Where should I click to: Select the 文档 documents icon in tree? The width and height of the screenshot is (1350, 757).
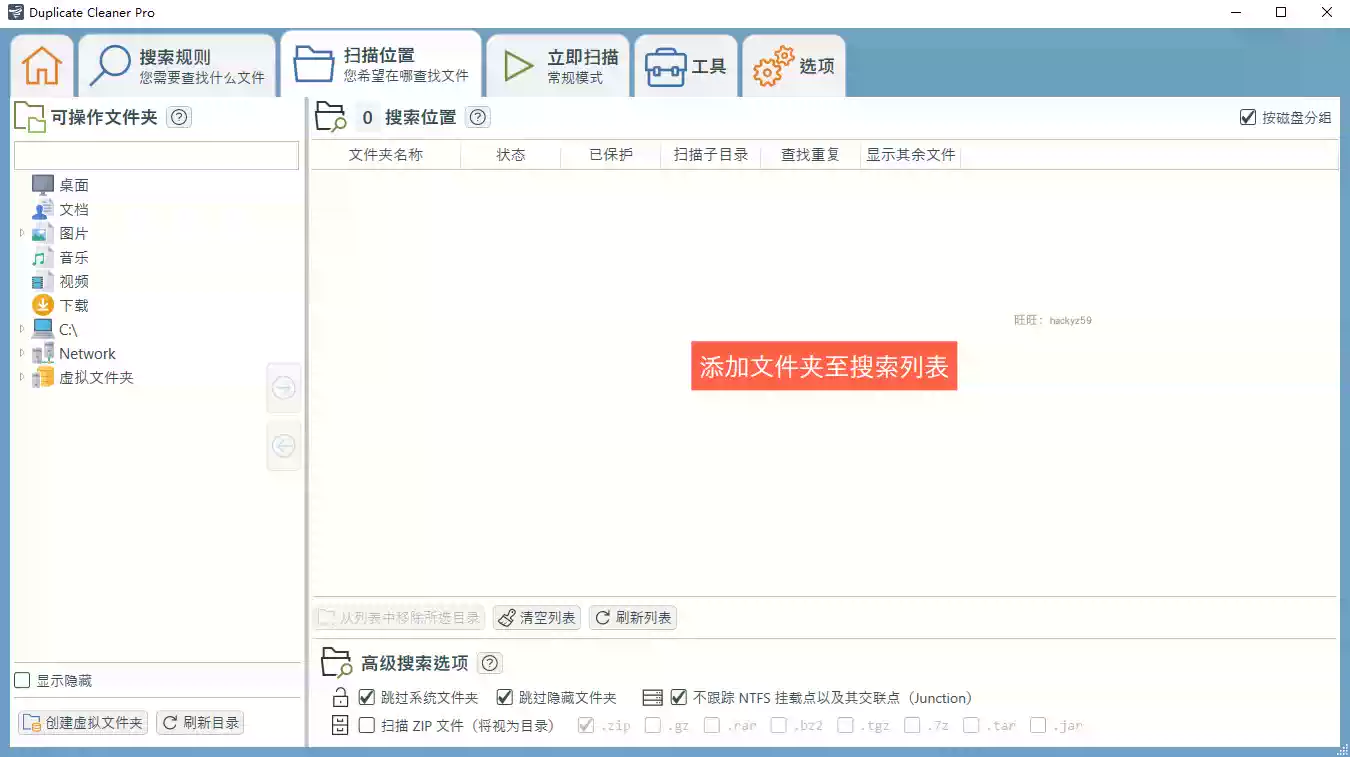(x=43, y=209)
